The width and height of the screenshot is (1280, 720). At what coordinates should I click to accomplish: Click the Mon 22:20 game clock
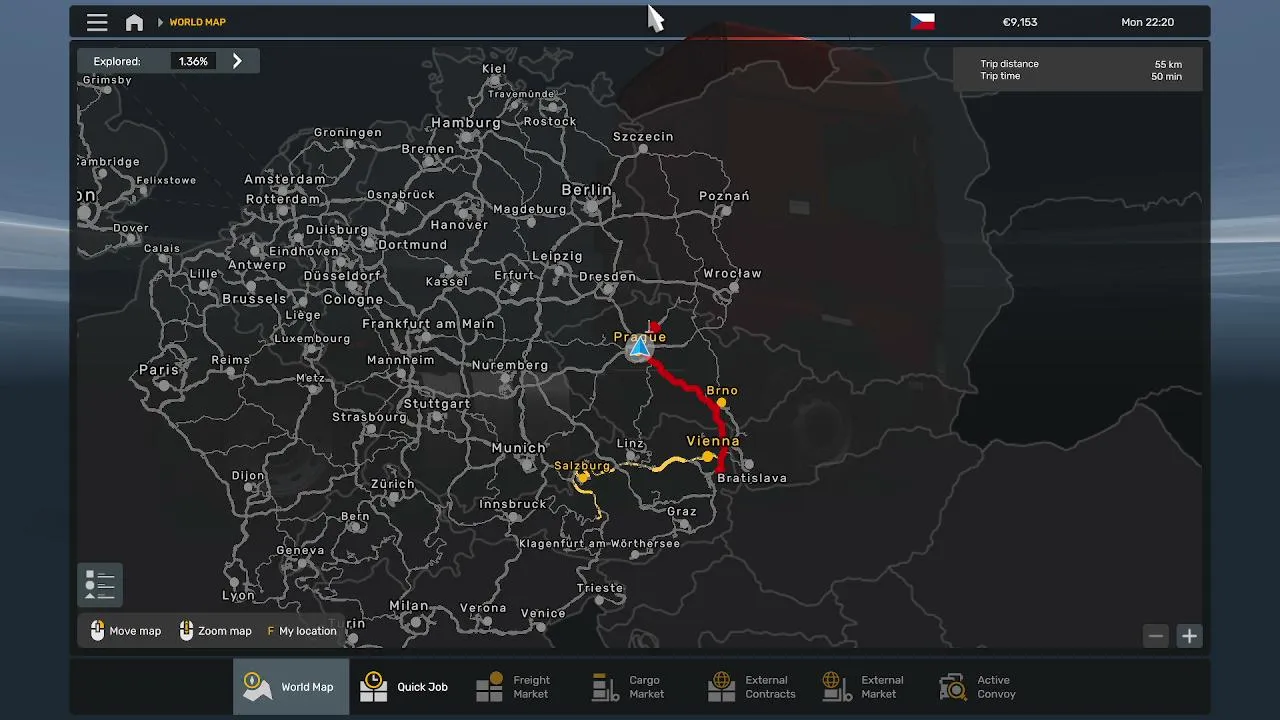1147,22
